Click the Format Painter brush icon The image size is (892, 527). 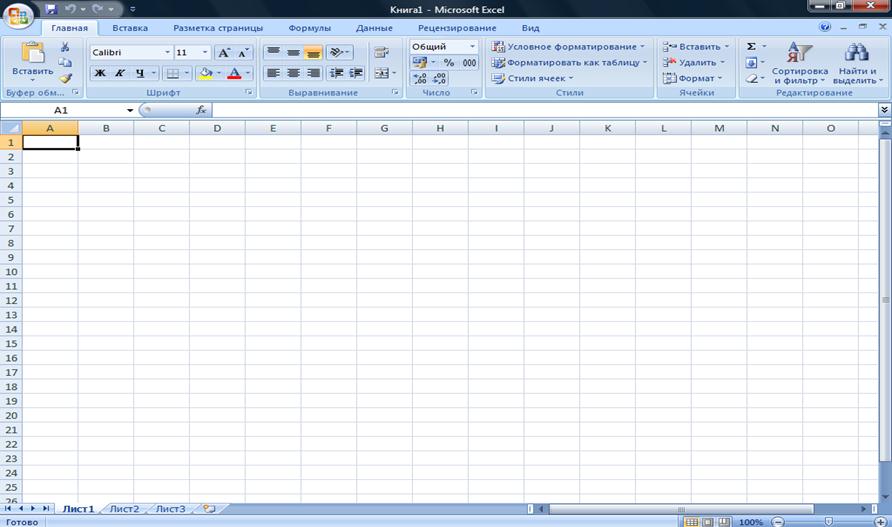[65, 78]
